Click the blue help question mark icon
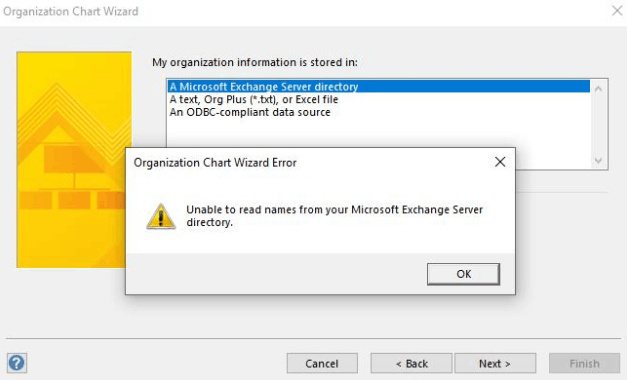Screen dimensions: 627x380 tap(16, 363)
